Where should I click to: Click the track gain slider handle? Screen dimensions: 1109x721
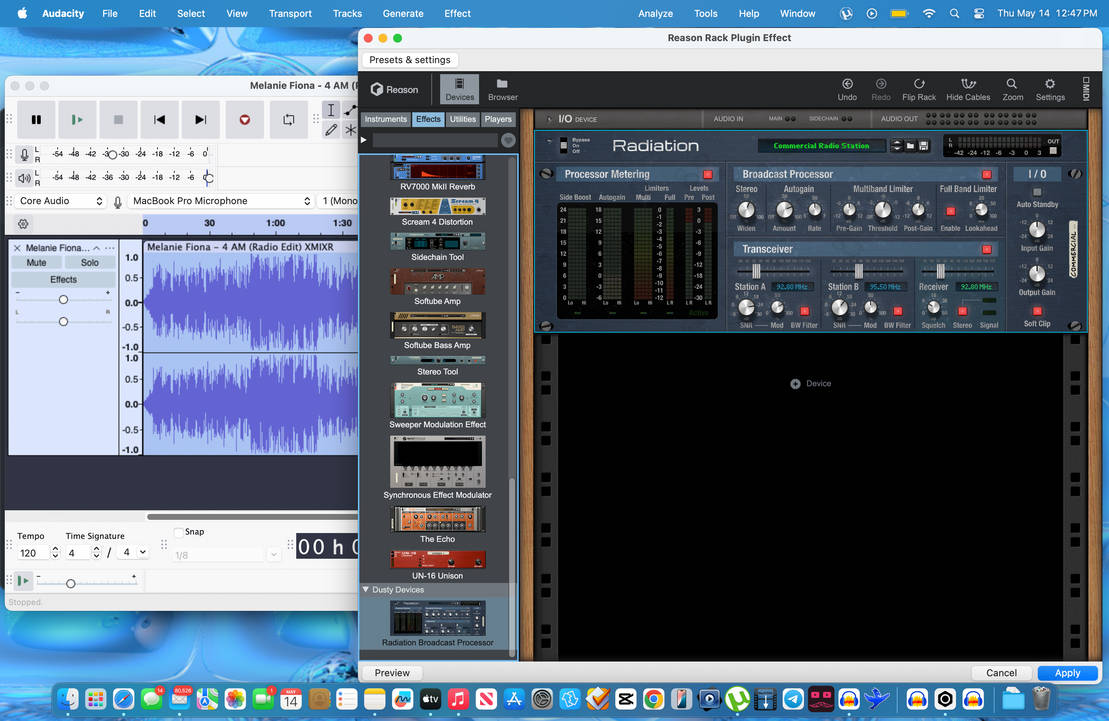pyautogui.click(x=64, y=300)
